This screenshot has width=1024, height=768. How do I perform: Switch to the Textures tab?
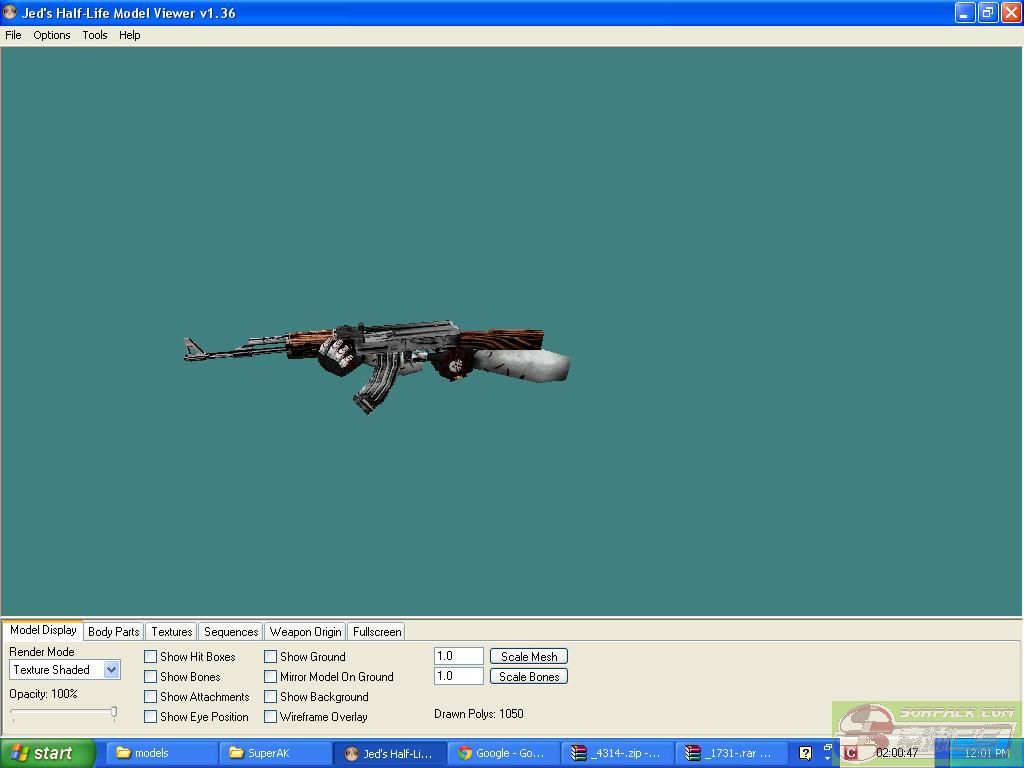click(x=172, y=632)
